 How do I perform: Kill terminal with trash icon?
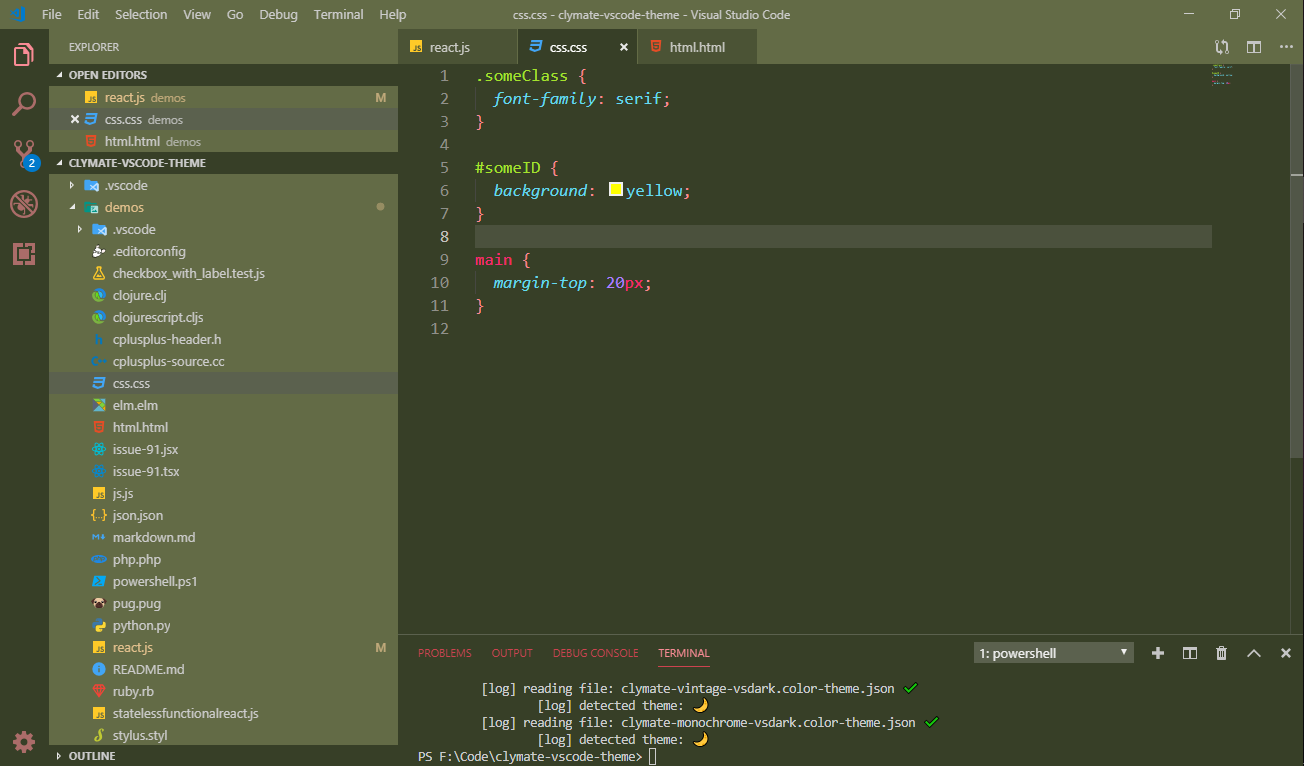click(1221, 653)
